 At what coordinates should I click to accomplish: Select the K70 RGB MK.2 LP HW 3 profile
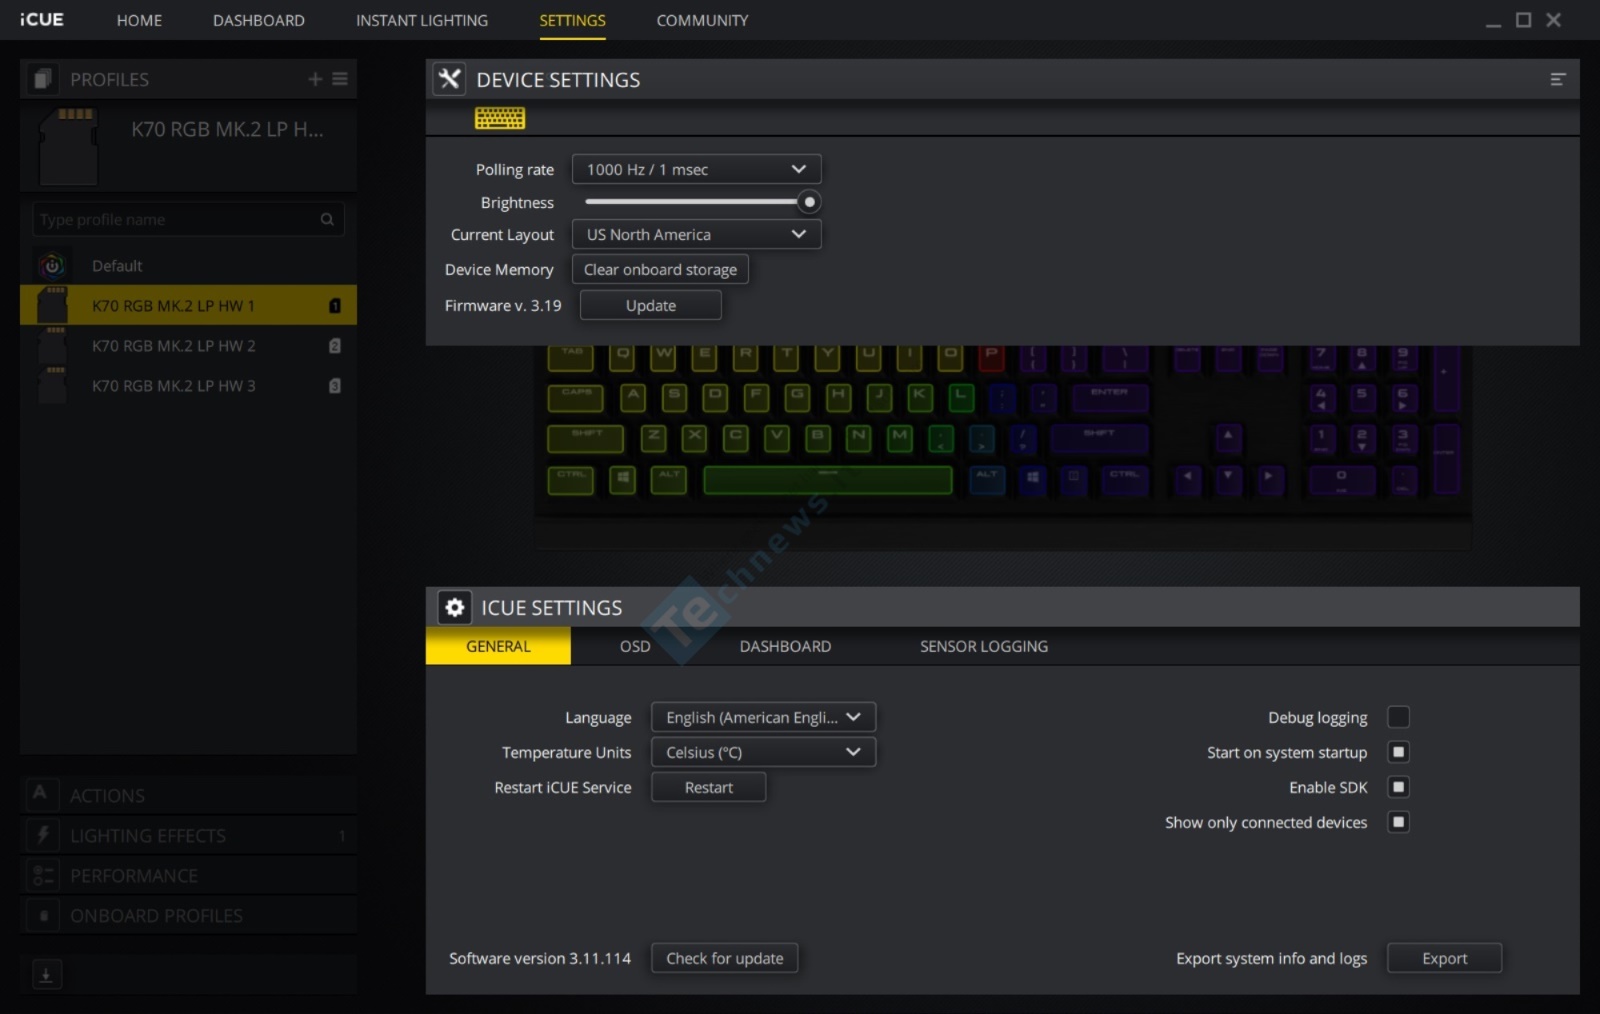coord(188,386)
